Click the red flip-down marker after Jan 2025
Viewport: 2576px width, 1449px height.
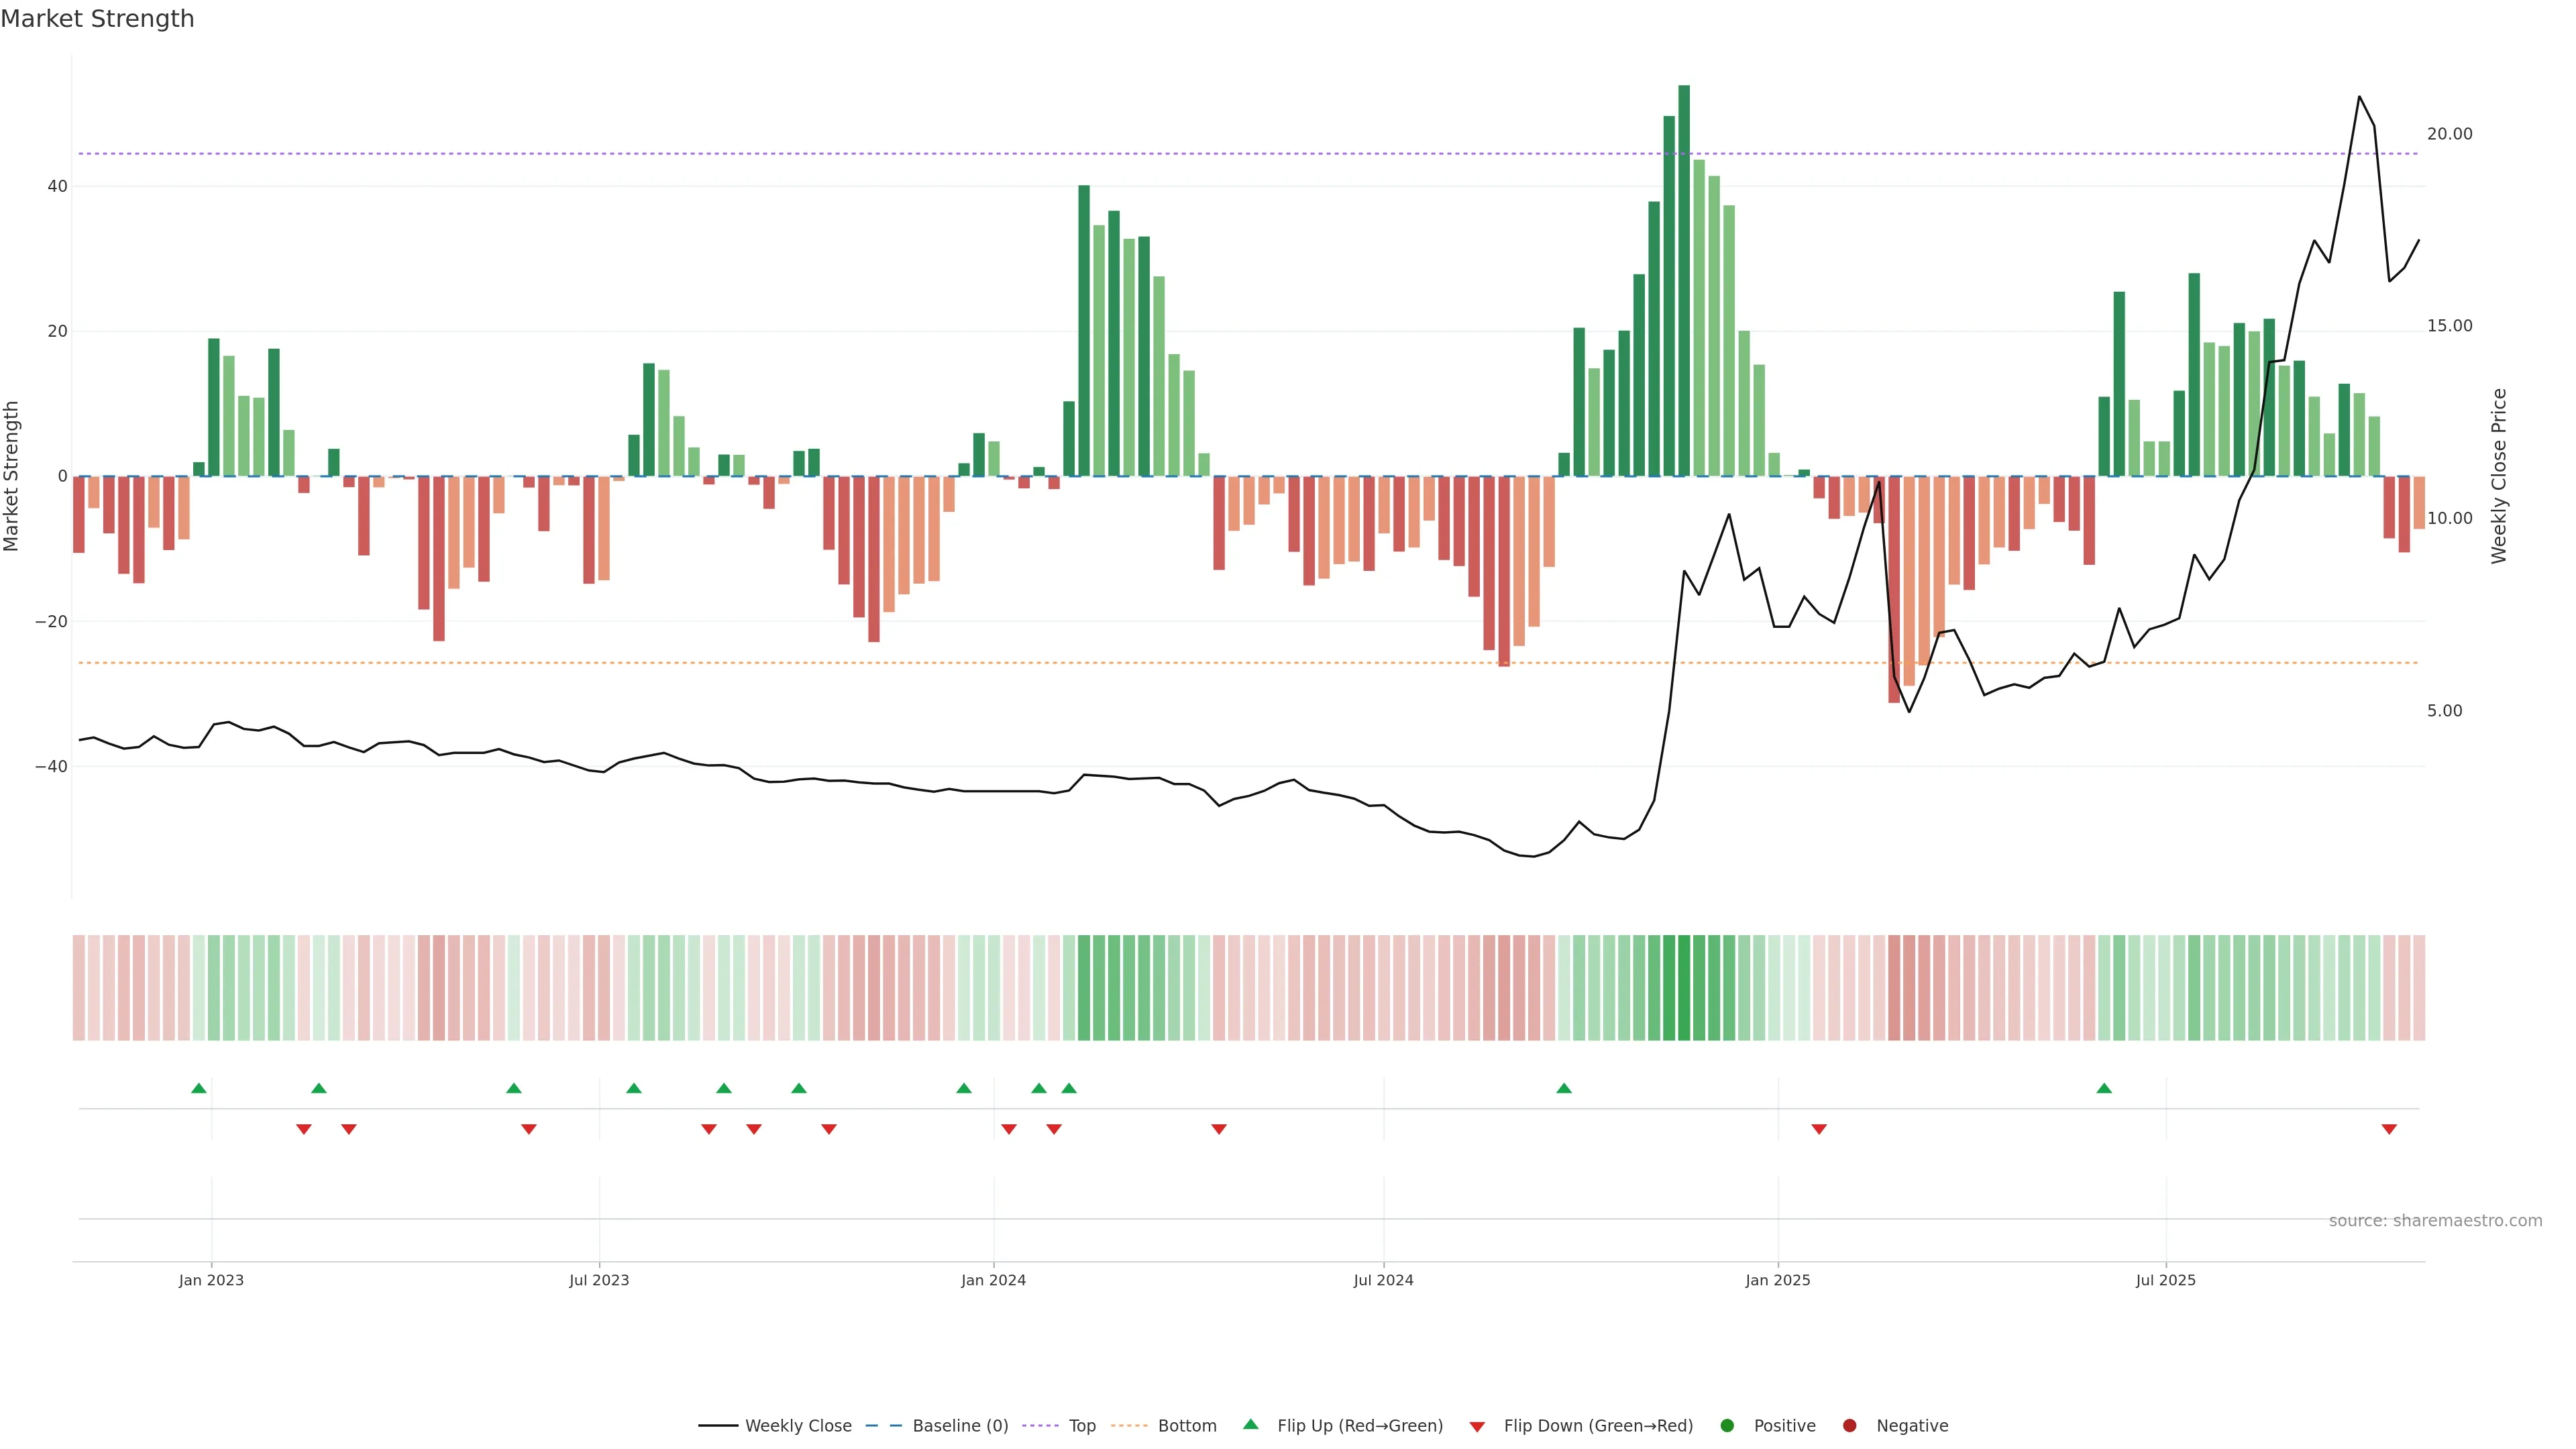[x=1819, y=1129]
